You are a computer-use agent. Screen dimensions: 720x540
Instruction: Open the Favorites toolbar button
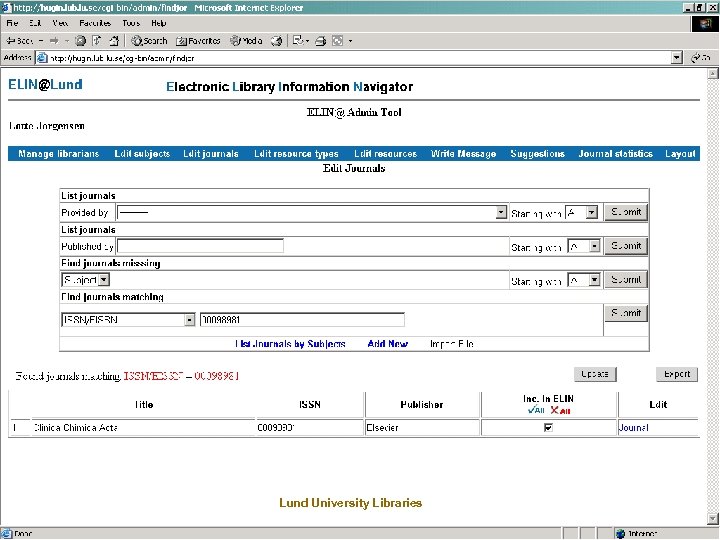198,41
